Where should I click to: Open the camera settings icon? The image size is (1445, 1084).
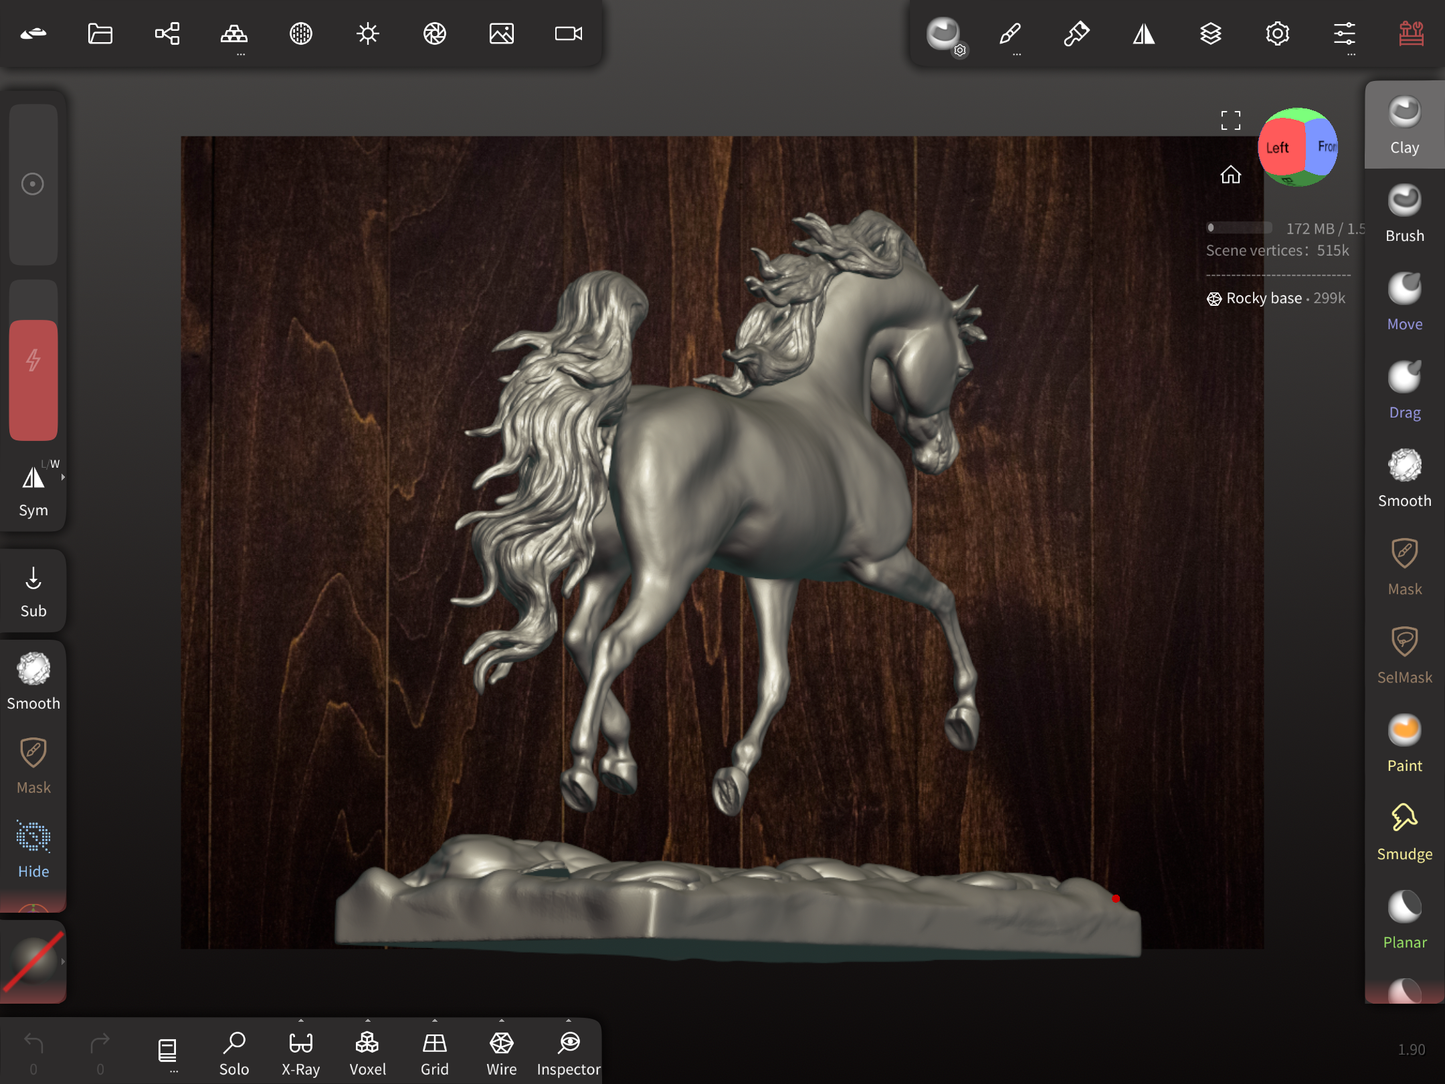[568, 34]
